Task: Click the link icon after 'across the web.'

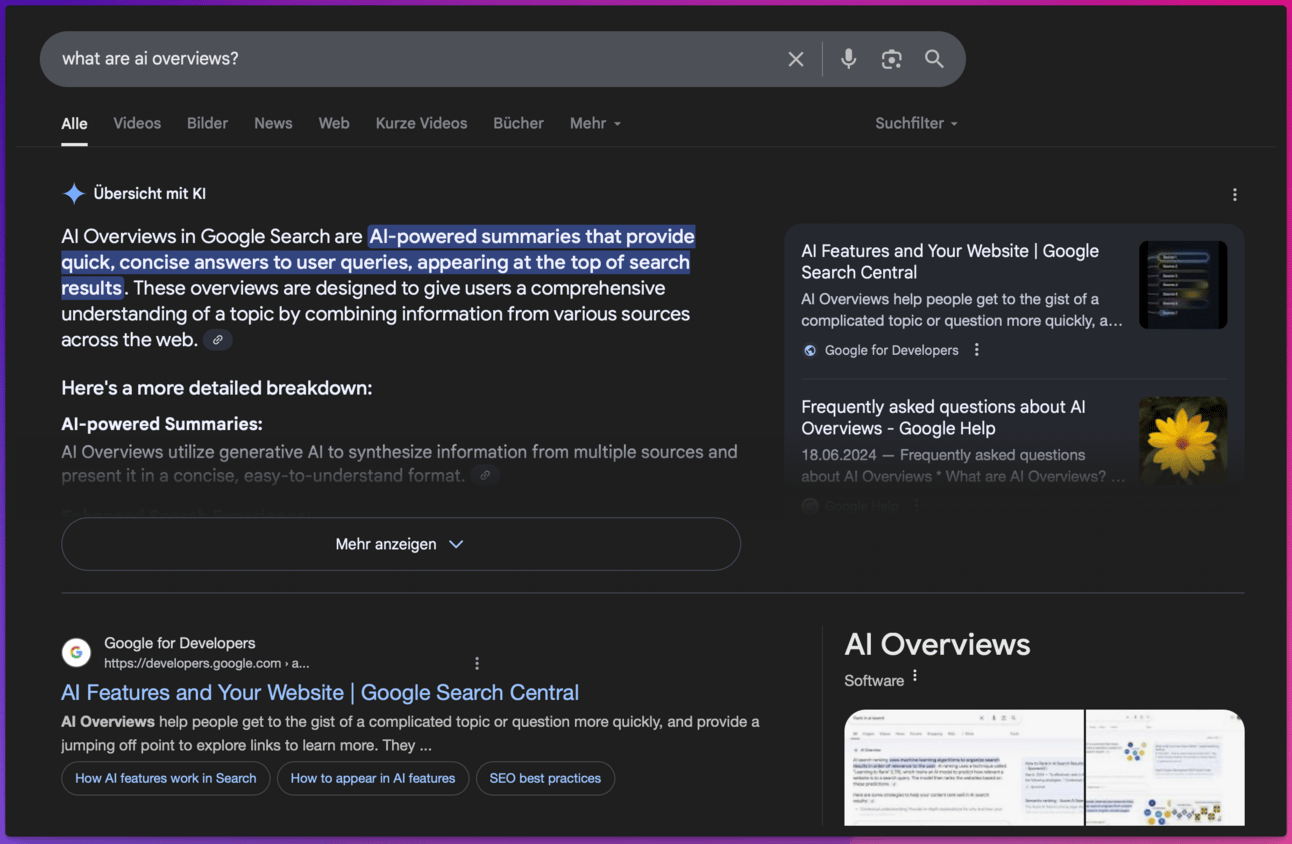Action: tap(218, 340)
